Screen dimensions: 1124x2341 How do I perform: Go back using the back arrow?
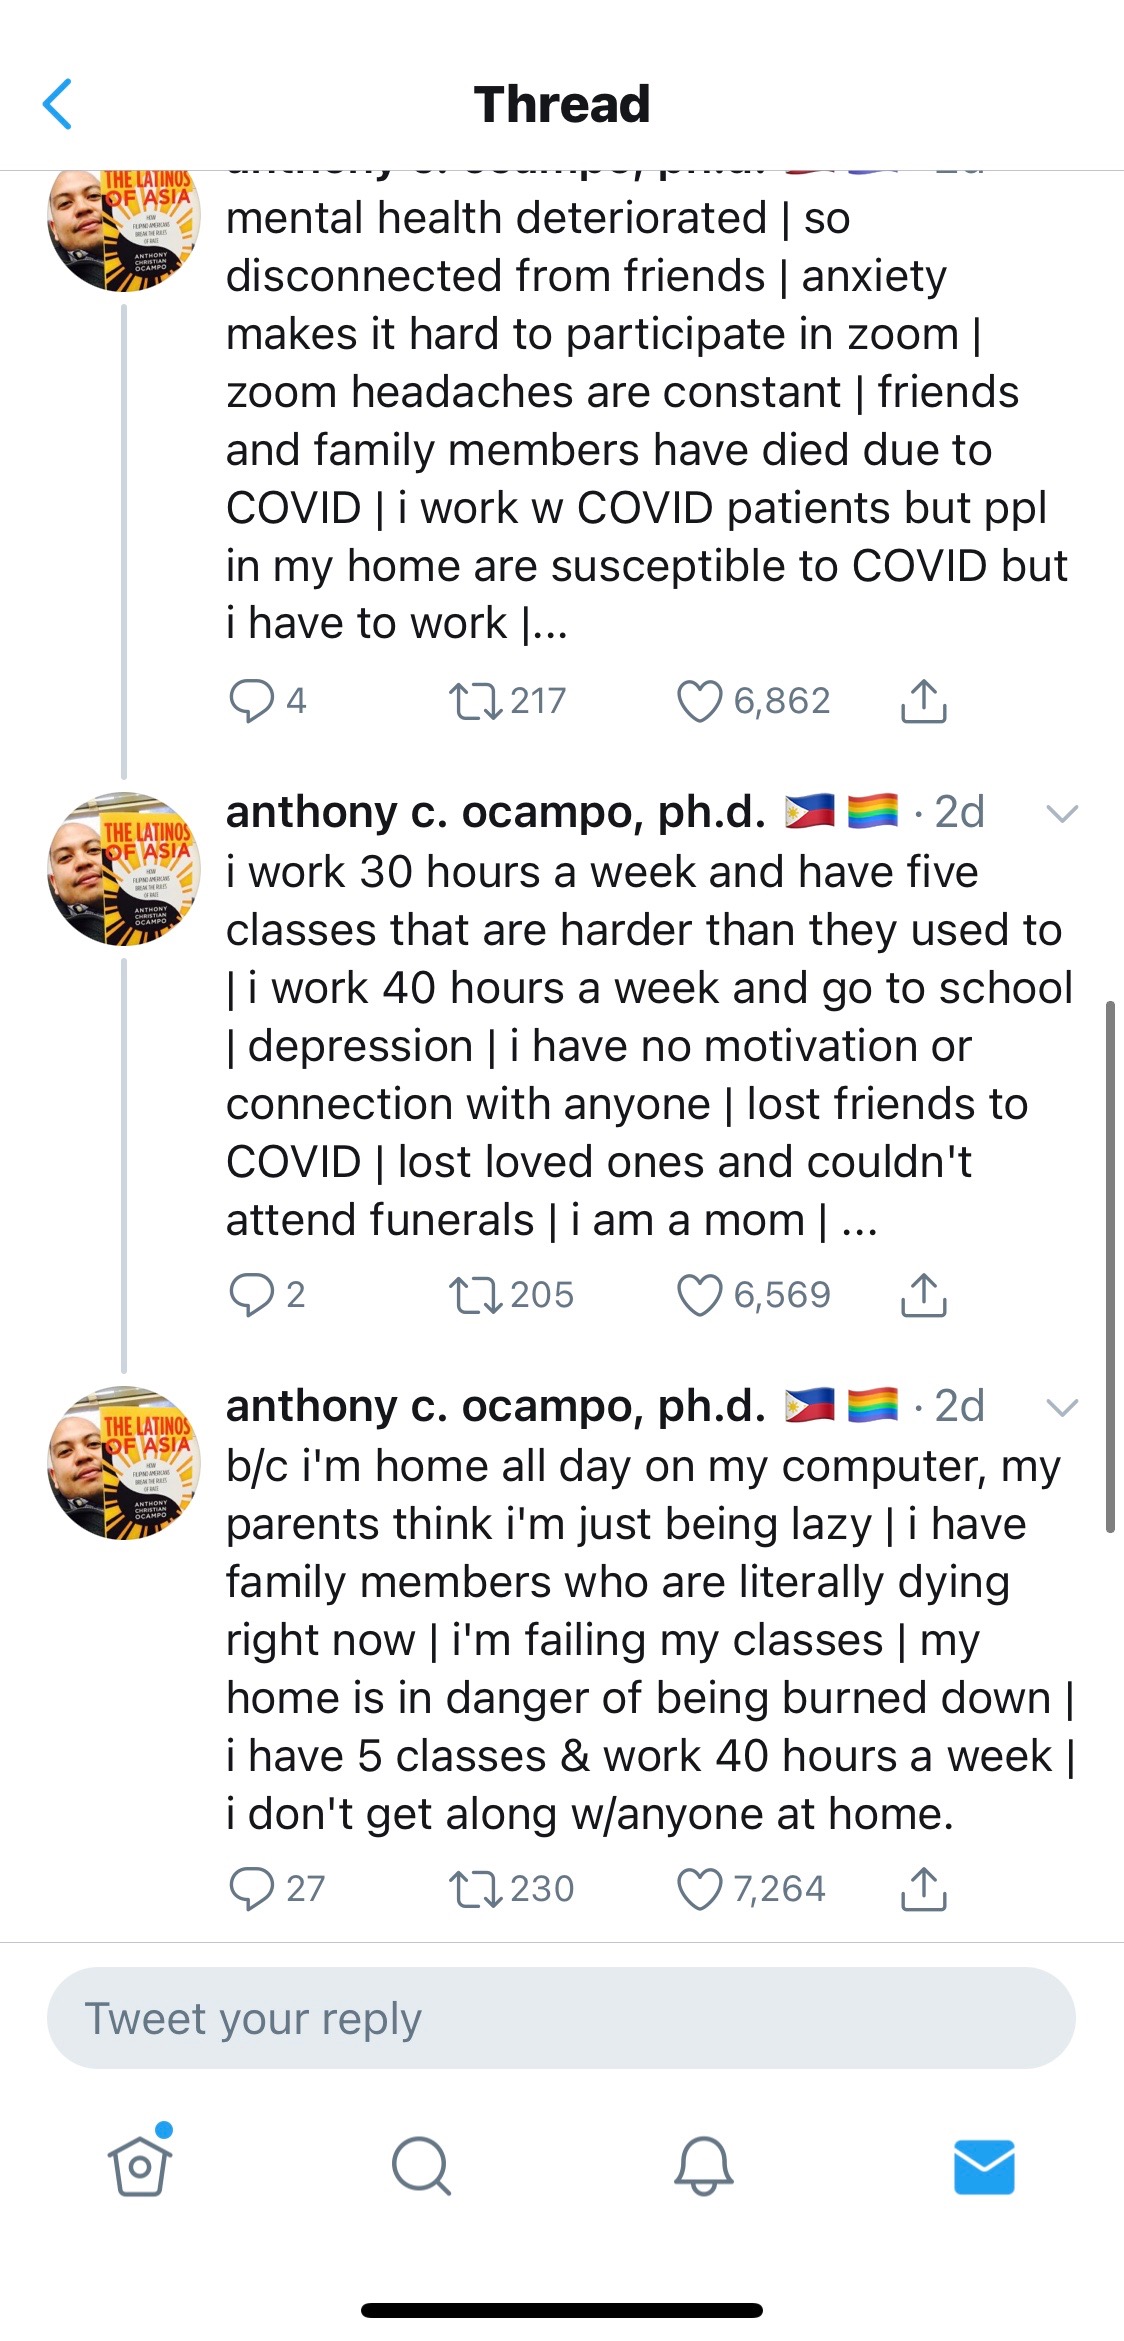[58, 104]
